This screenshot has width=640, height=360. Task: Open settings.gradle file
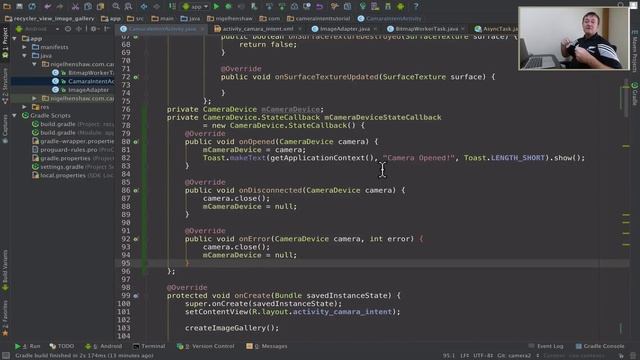[73, 167]
